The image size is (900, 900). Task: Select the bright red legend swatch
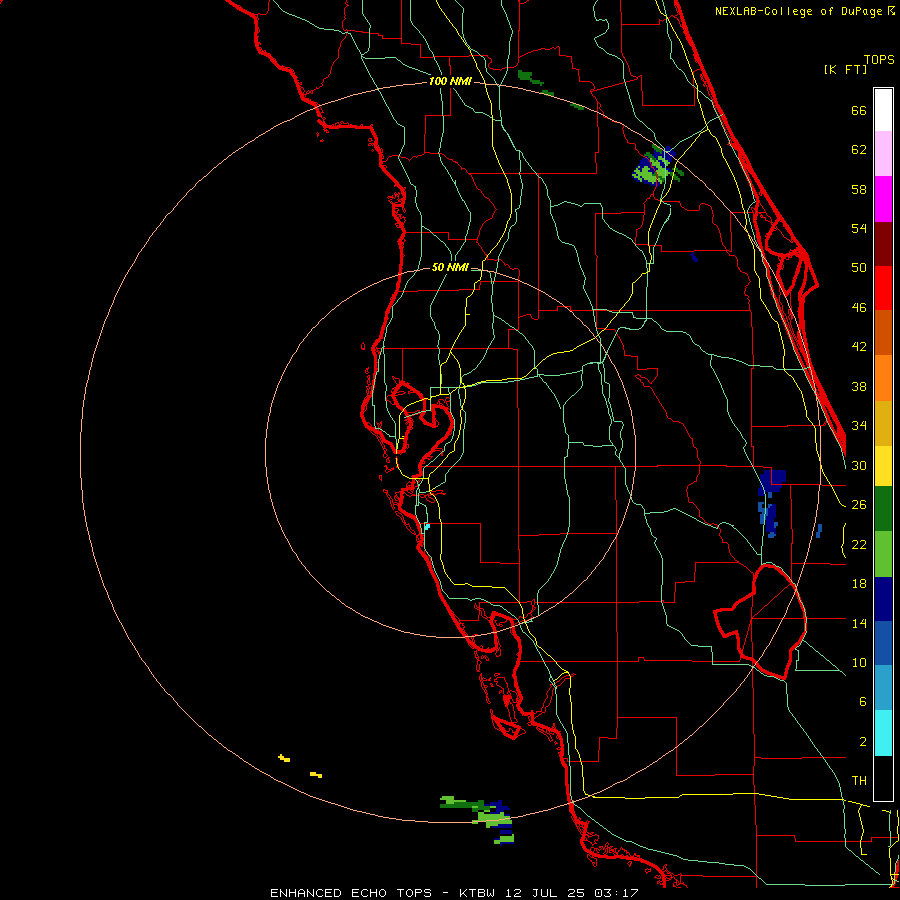pyautogui.click(x=883, y=288)
